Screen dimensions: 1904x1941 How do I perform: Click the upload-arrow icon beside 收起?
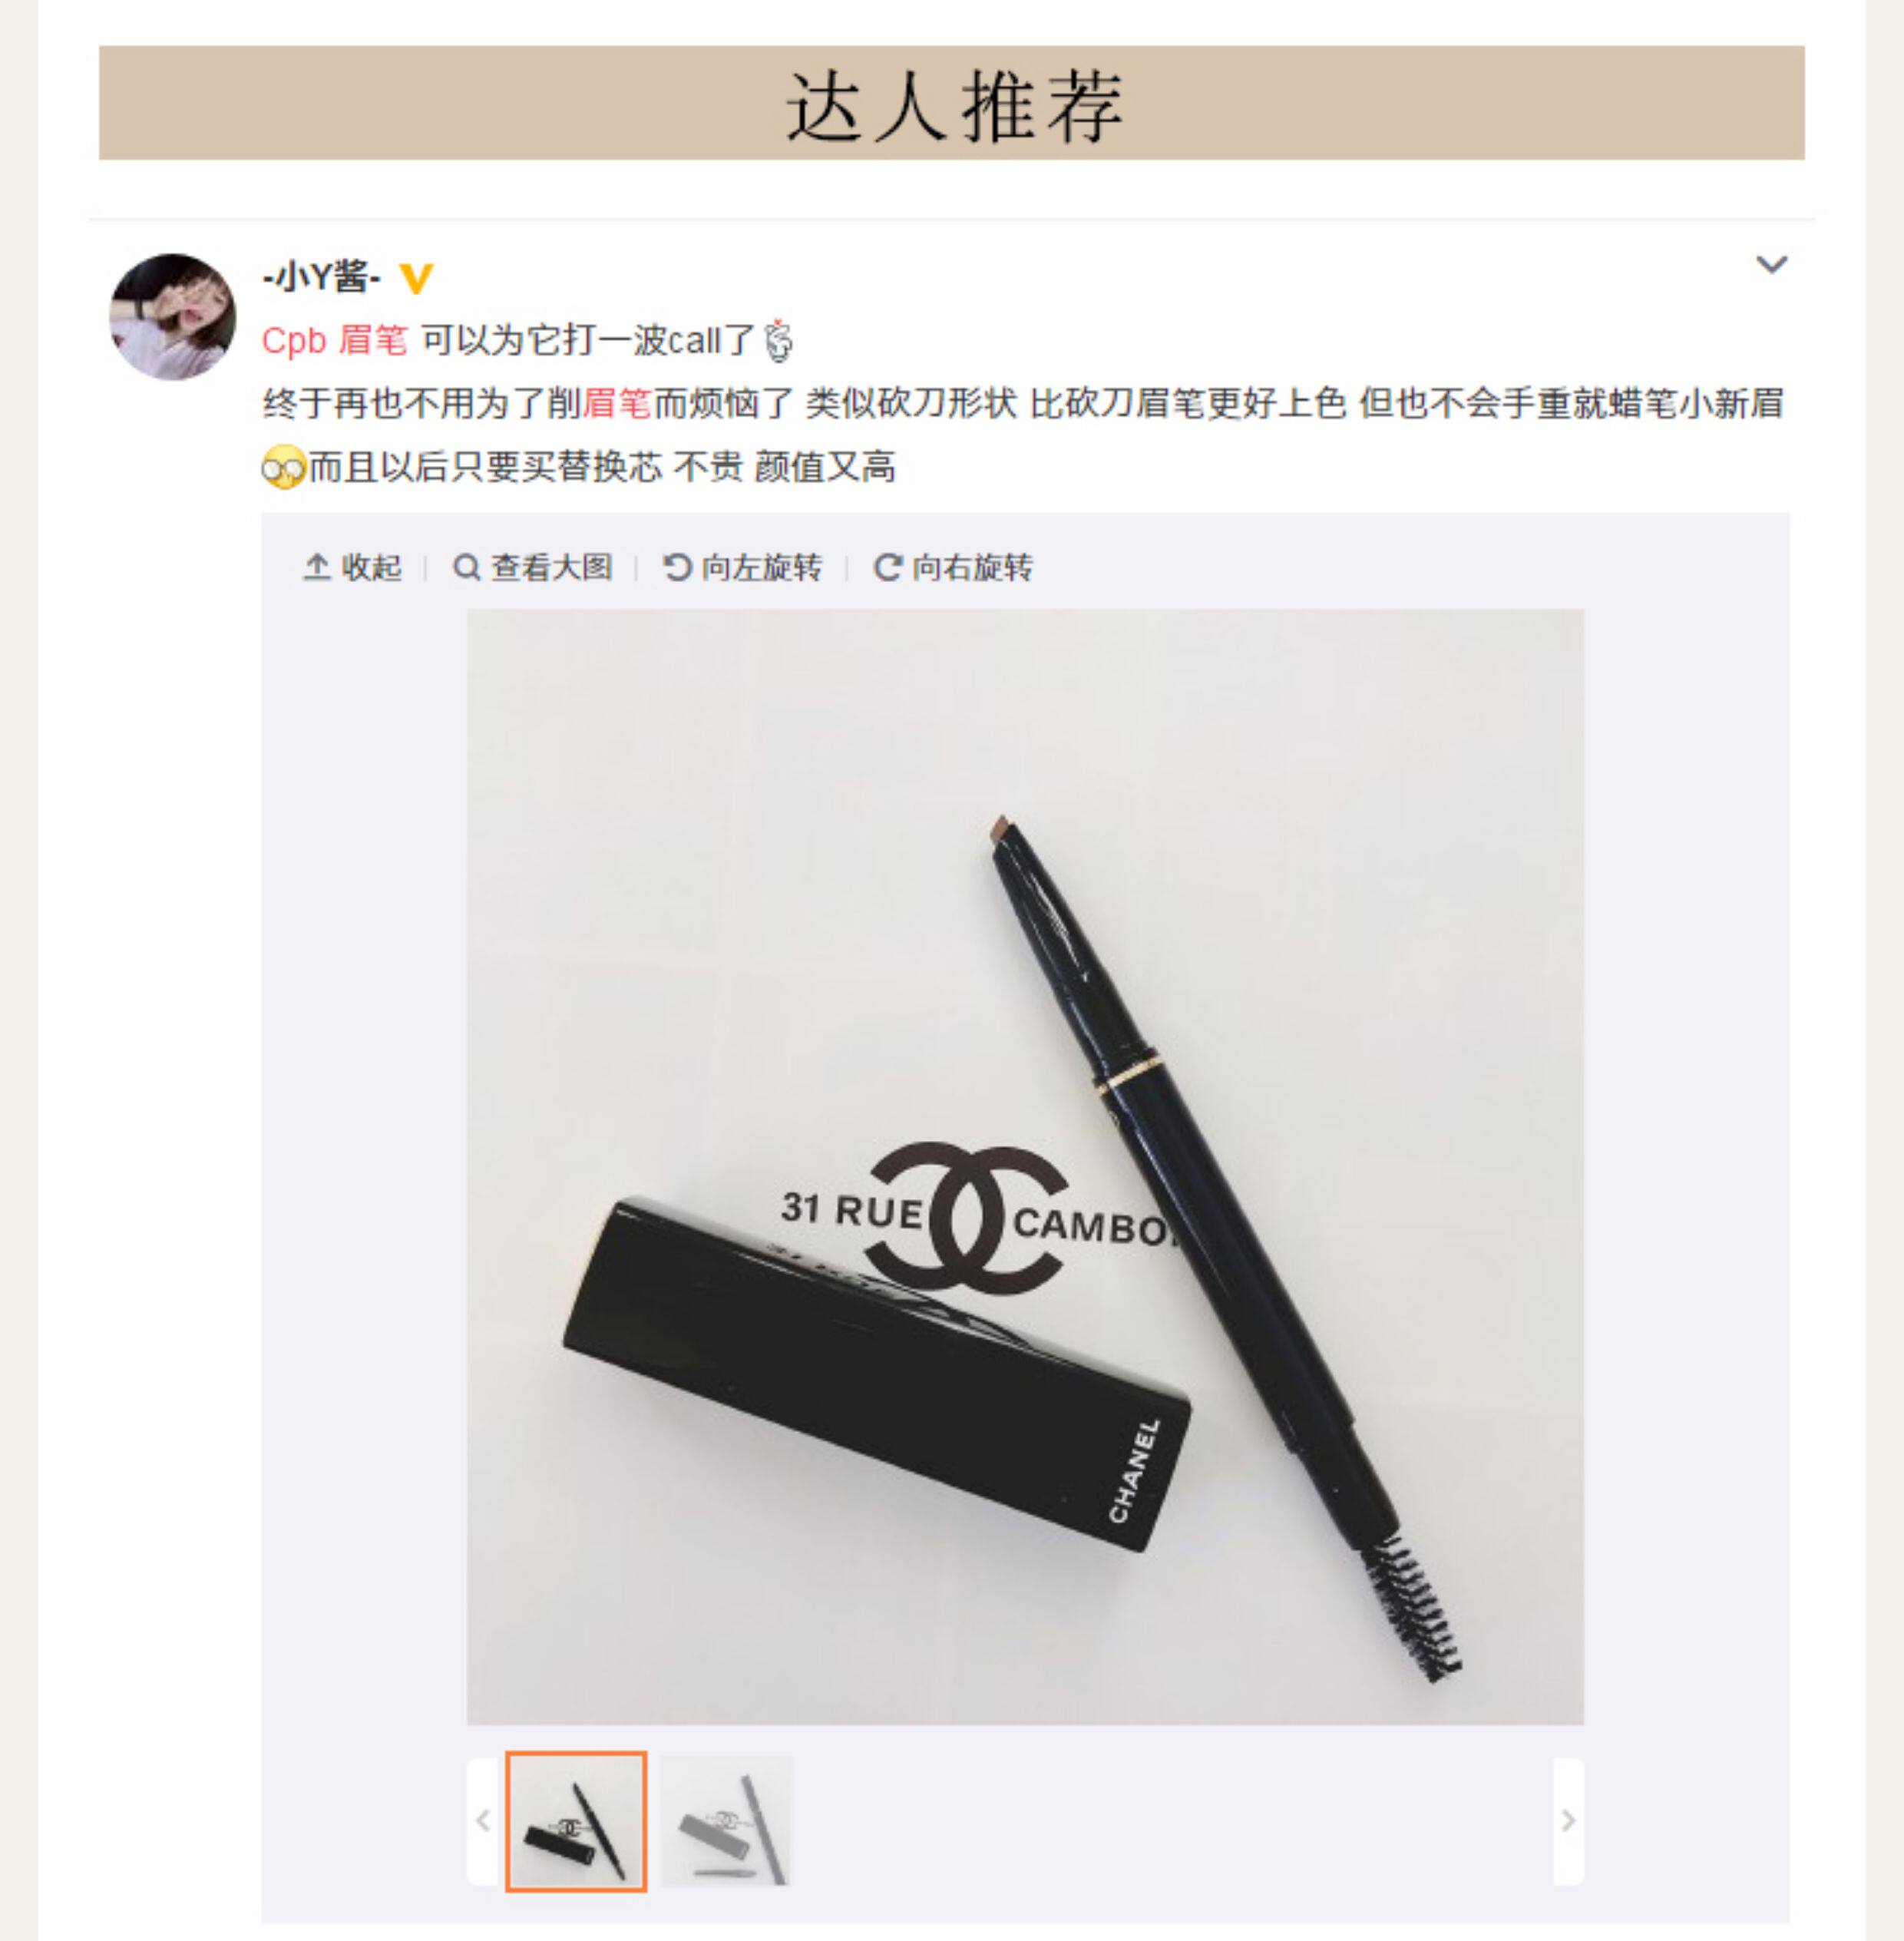(316, 567)
